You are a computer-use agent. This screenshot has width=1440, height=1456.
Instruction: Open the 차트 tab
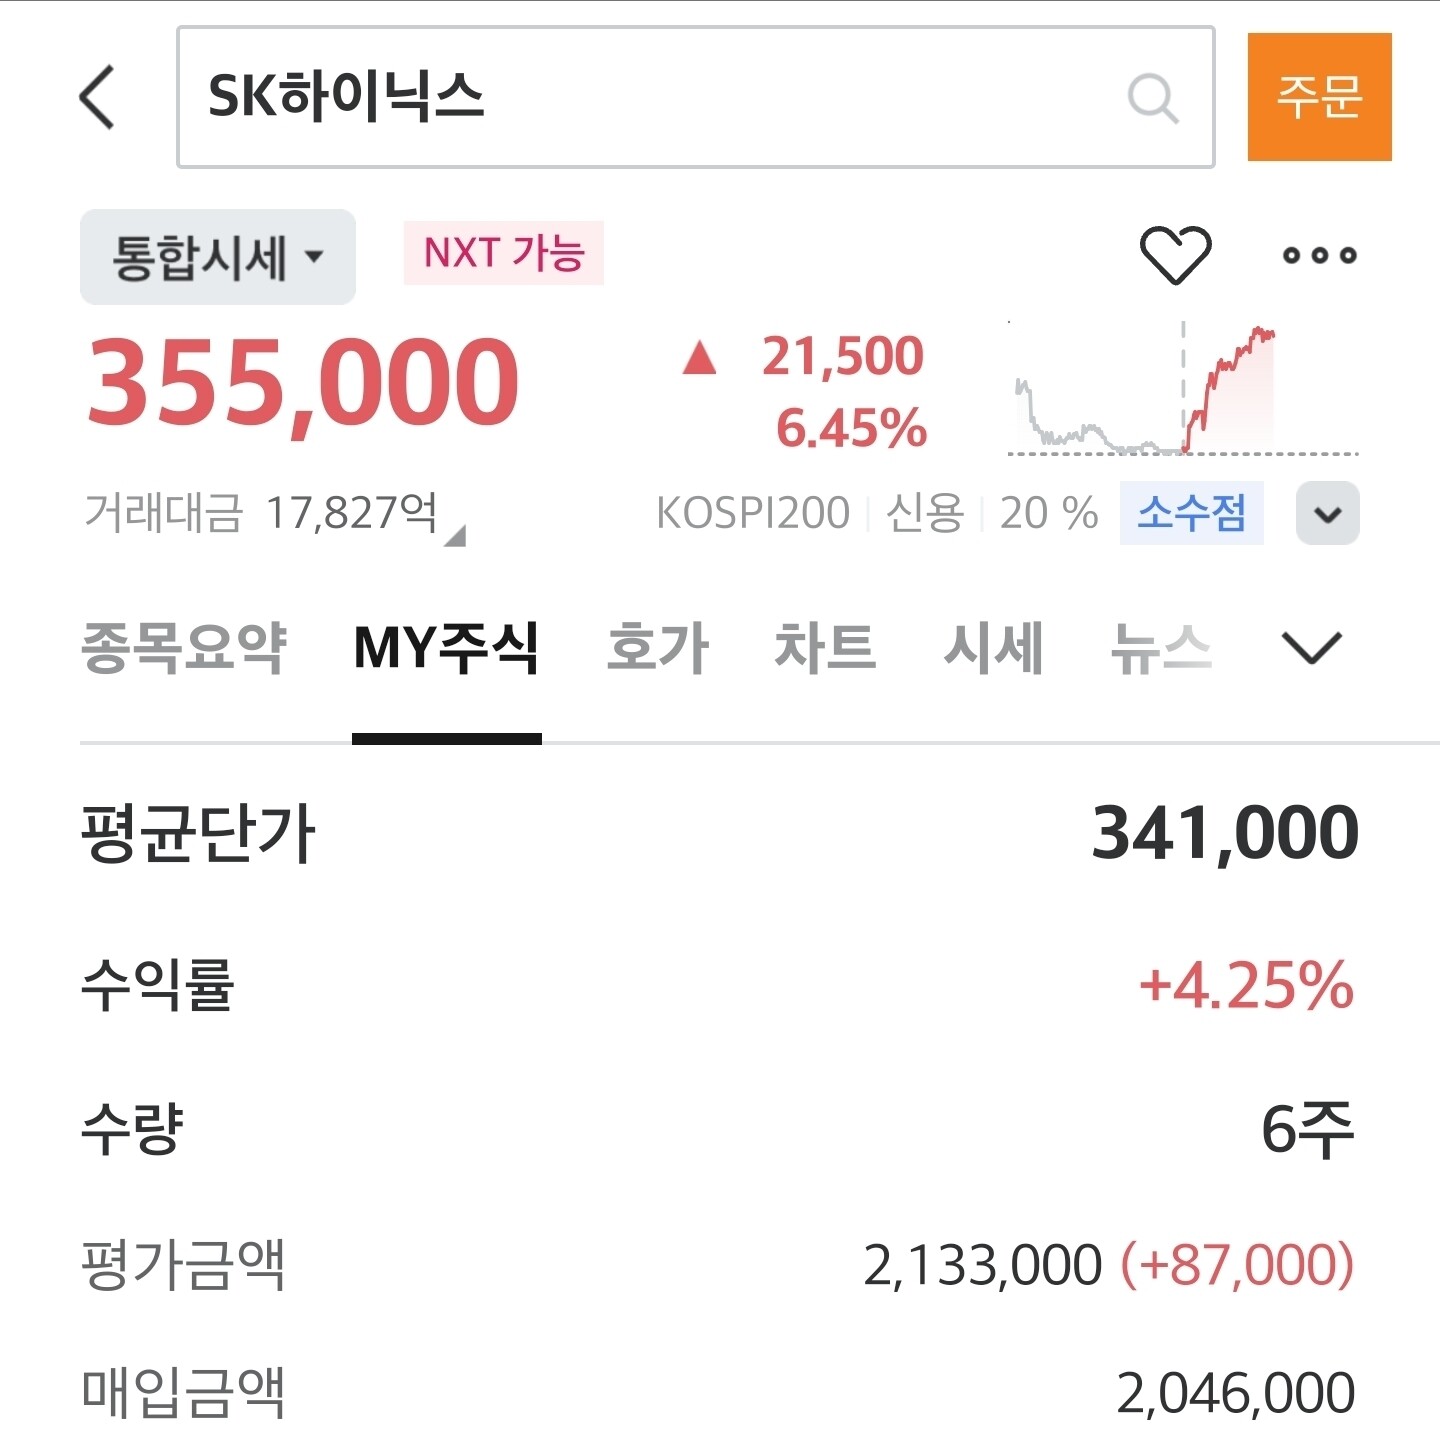(x=825, y=648)
